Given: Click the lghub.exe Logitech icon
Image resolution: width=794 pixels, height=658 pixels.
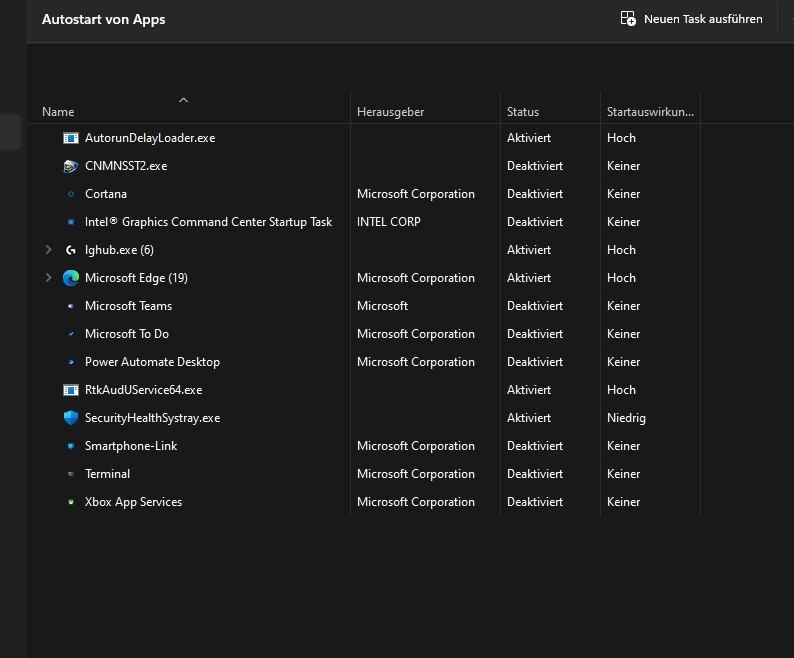Looking at the screenshot, I should [70, 250].
